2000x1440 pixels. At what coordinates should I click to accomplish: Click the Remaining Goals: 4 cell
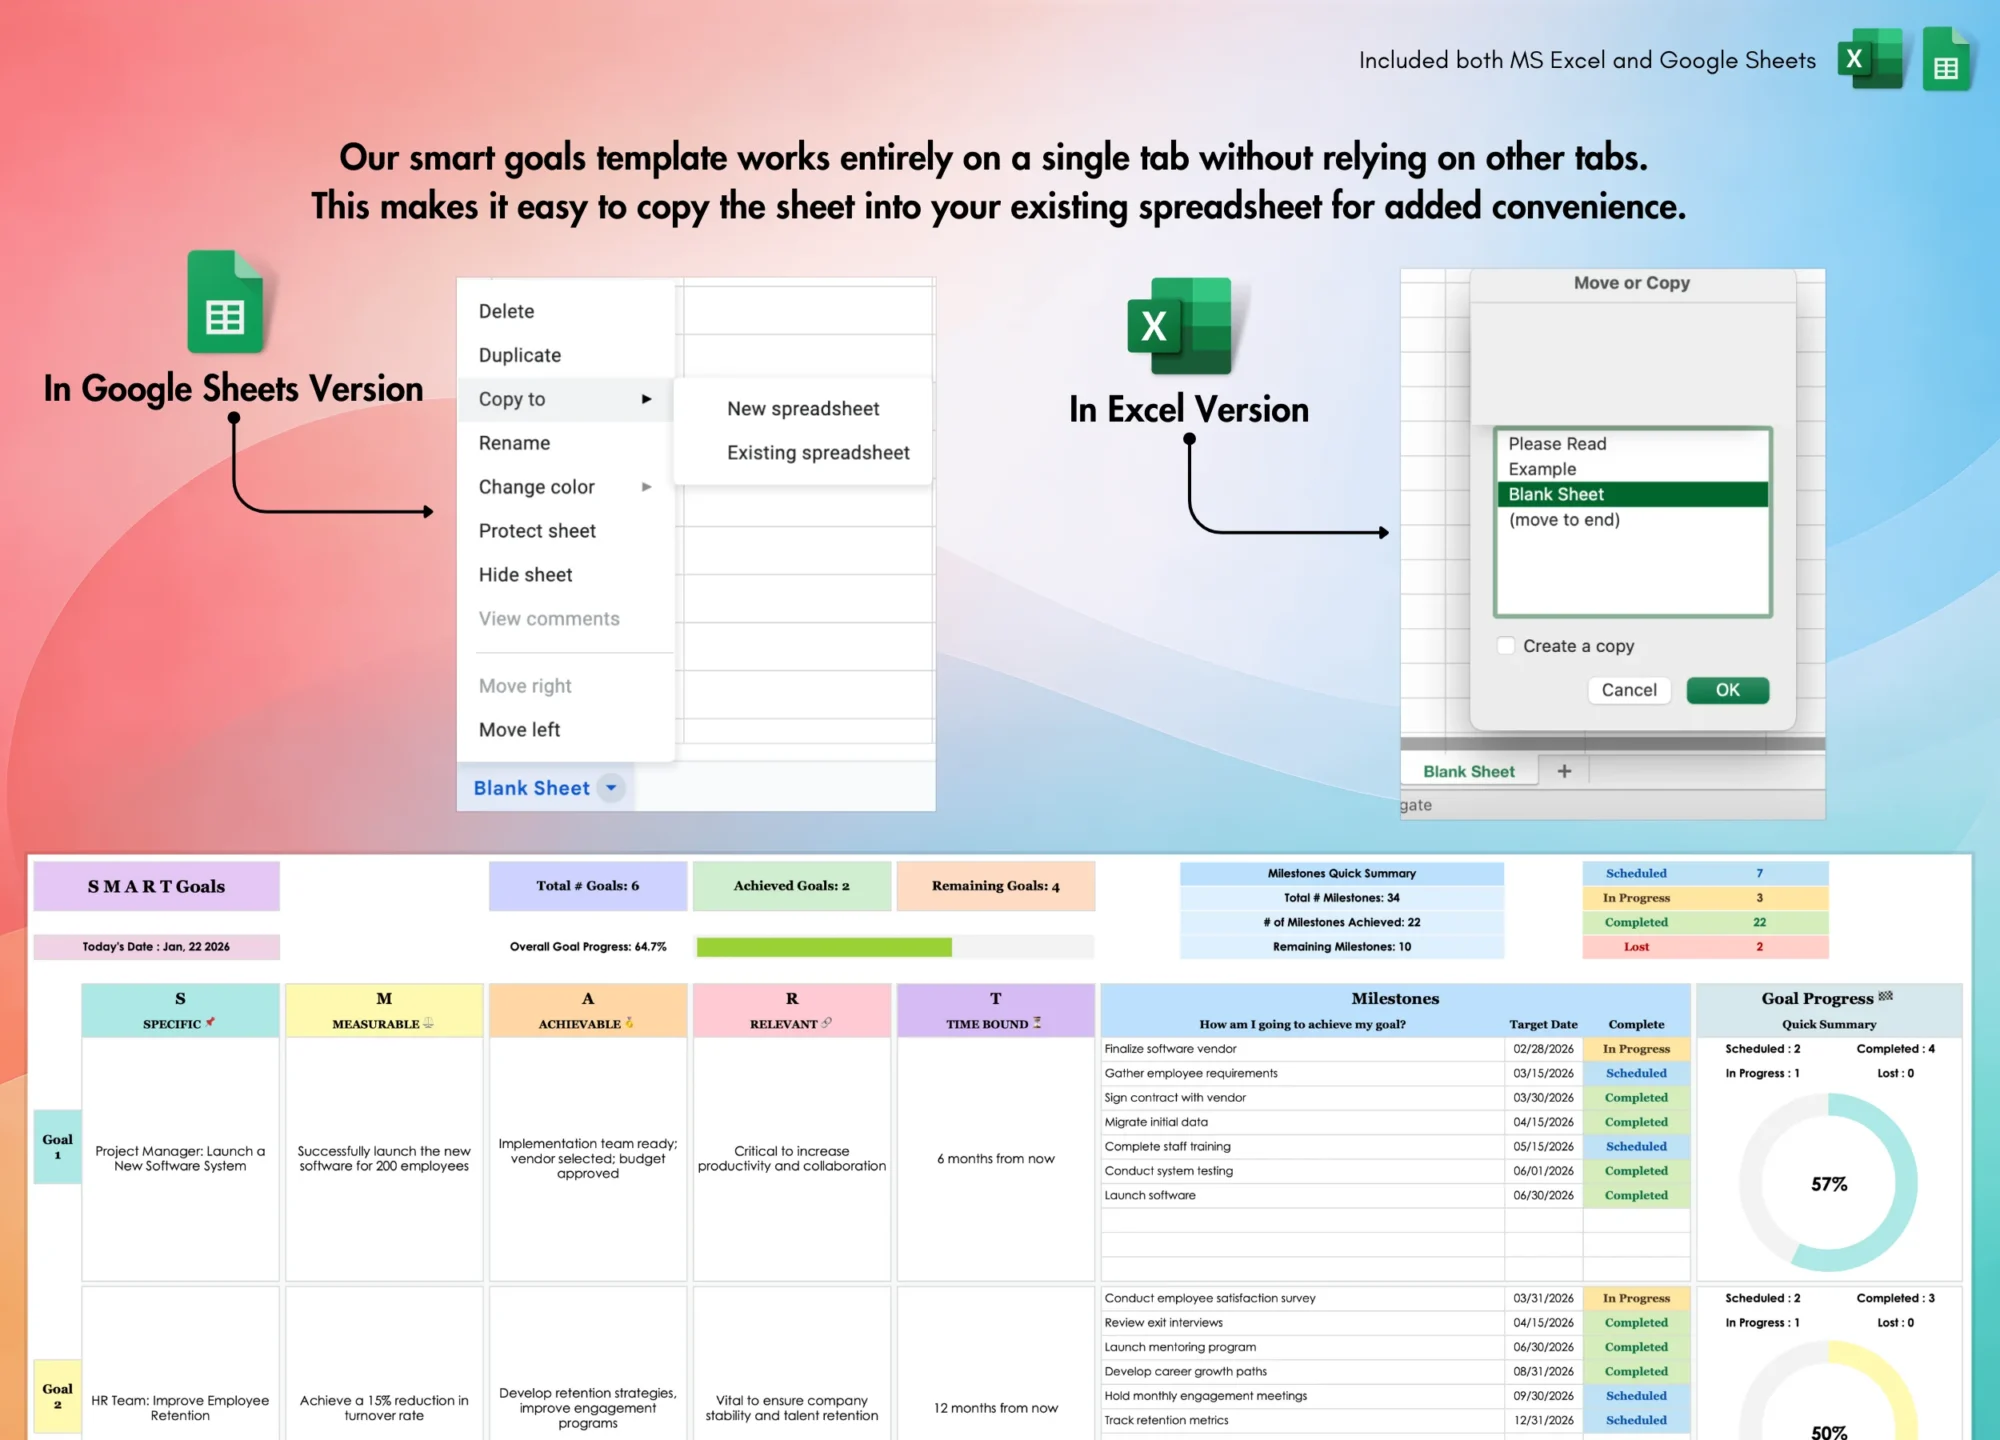[995, 886]
